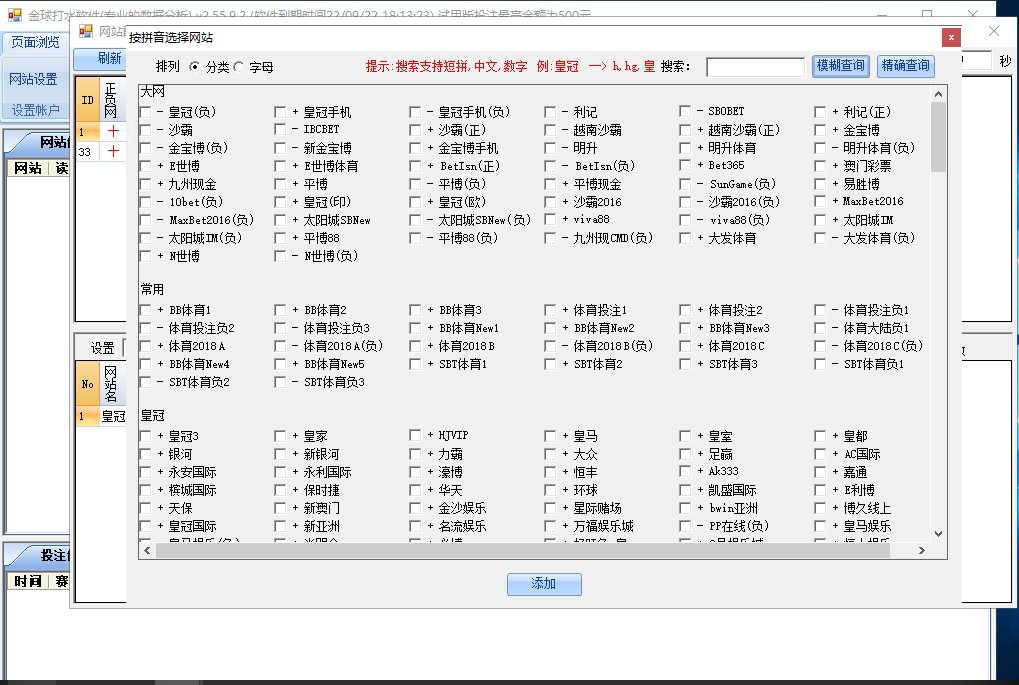Click the vertical scrollbar down arrow
This screenshot has width=1019, height=685.
pos(938,534)
